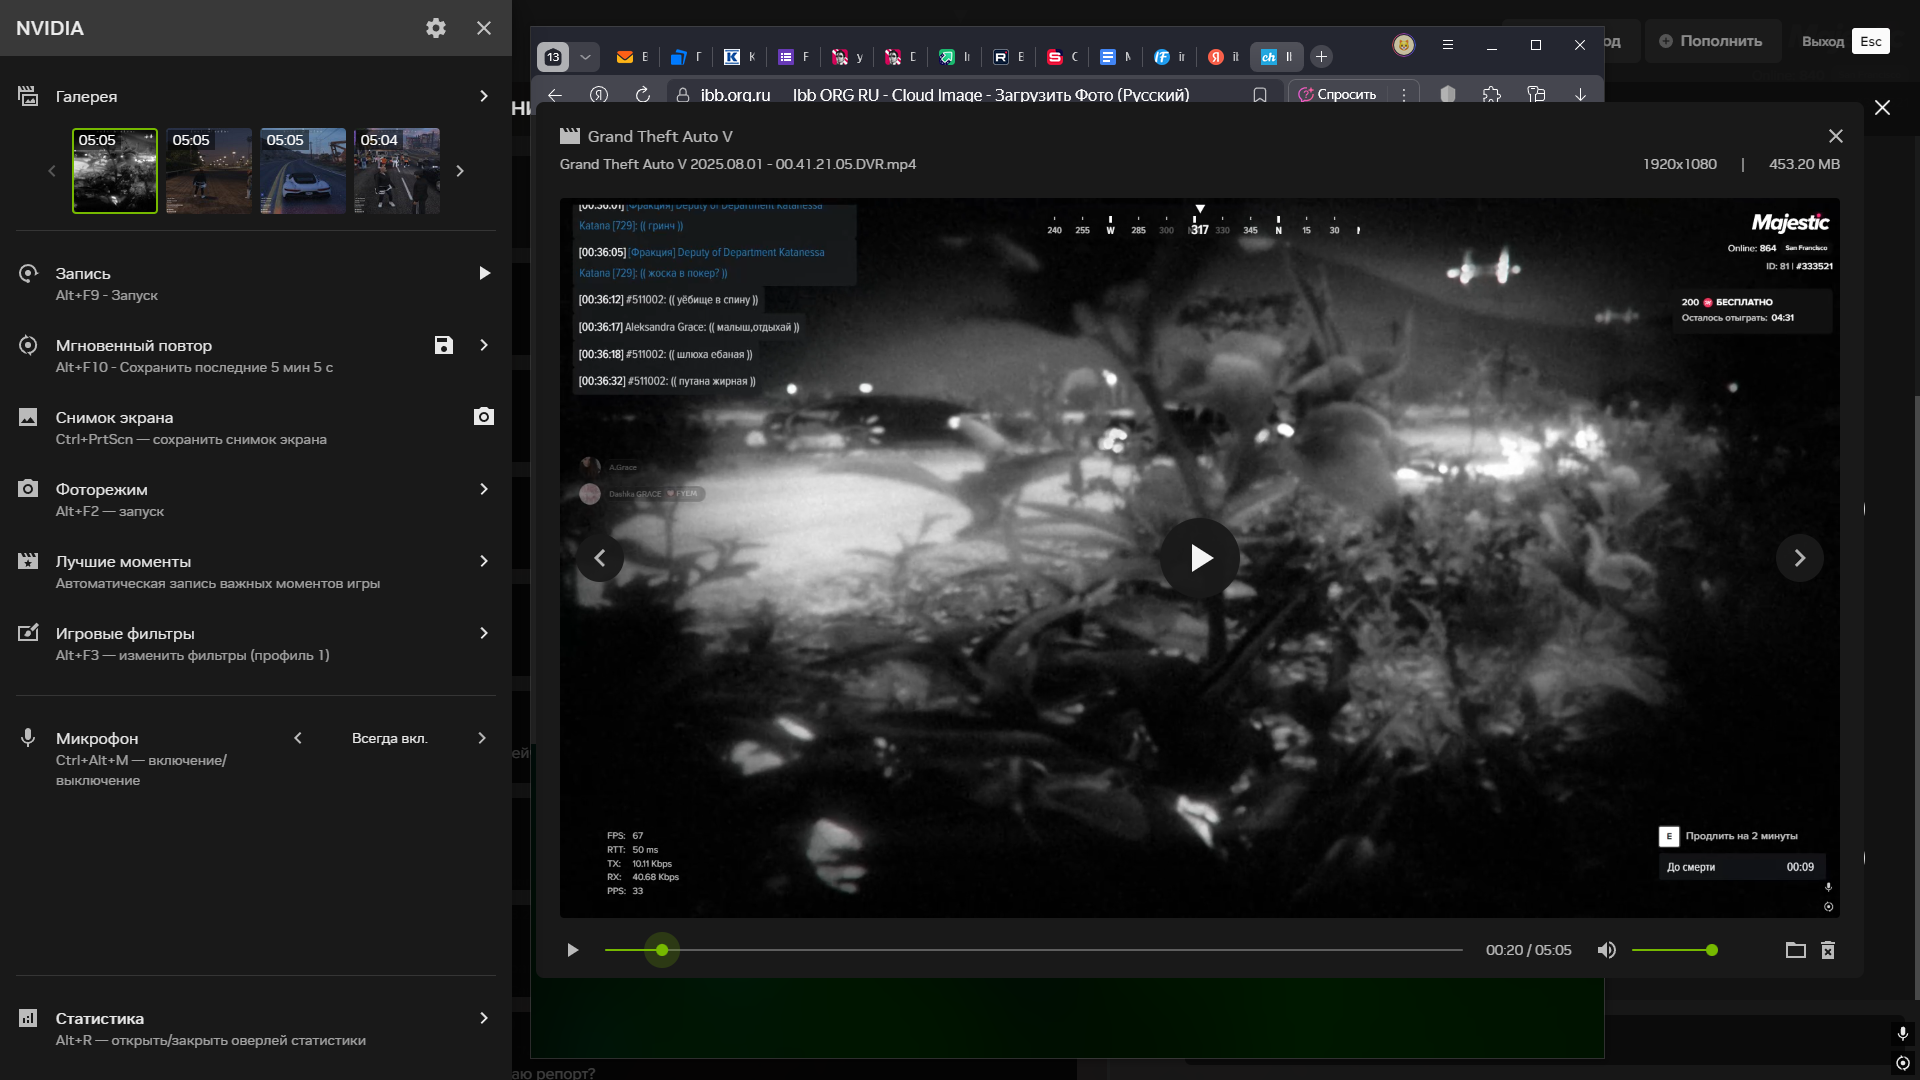Click the Мгновенный повтор replay icon

point(28,345)
